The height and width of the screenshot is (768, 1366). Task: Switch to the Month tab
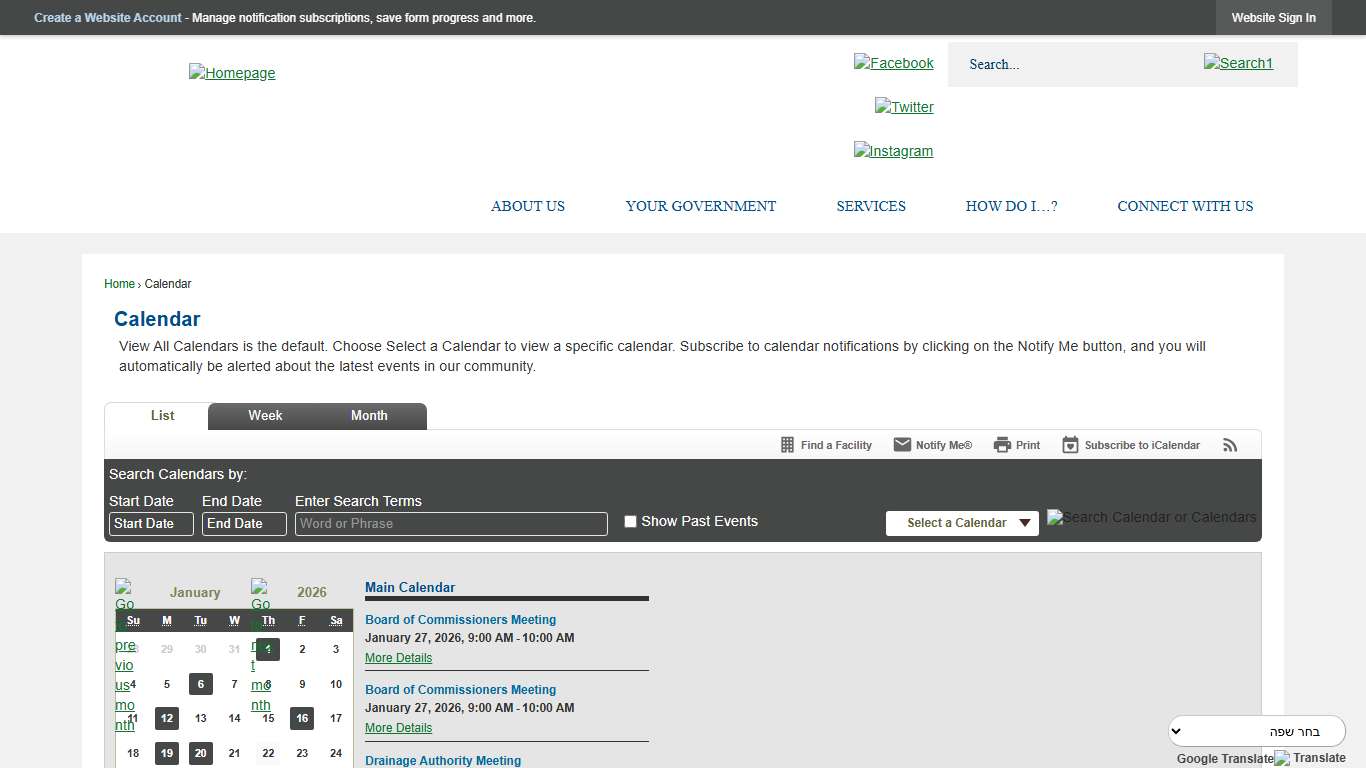(x=369, y=416)
